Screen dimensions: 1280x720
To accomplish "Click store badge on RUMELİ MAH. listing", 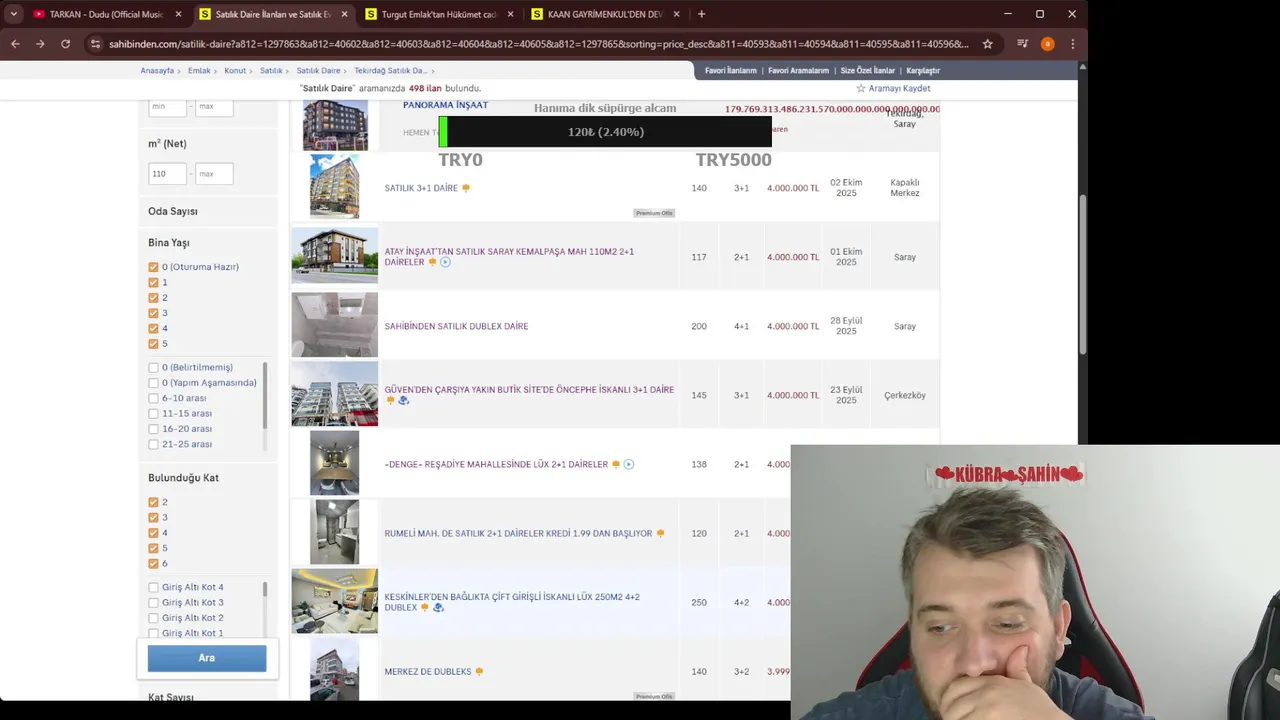I will click(660, 533).
